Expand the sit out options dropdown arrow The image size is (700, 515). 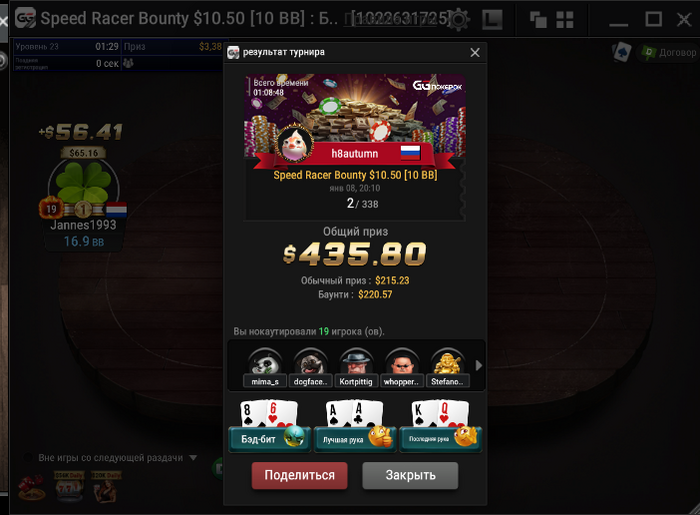(x=193, y=457)
